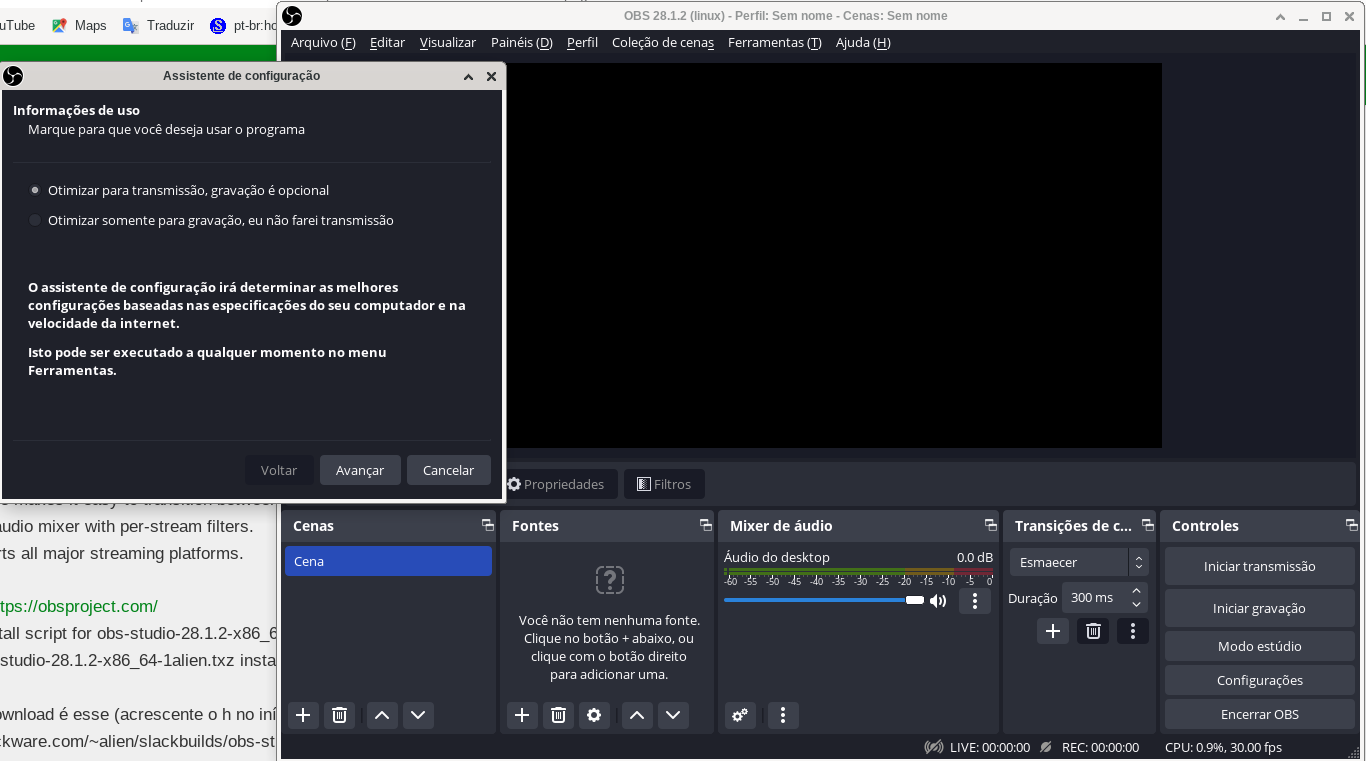Screen dimensions: 1366x761
Task: Add a new scene with the plus icon in Cenas
Action: pyautogui.click(x=303, y=715)
